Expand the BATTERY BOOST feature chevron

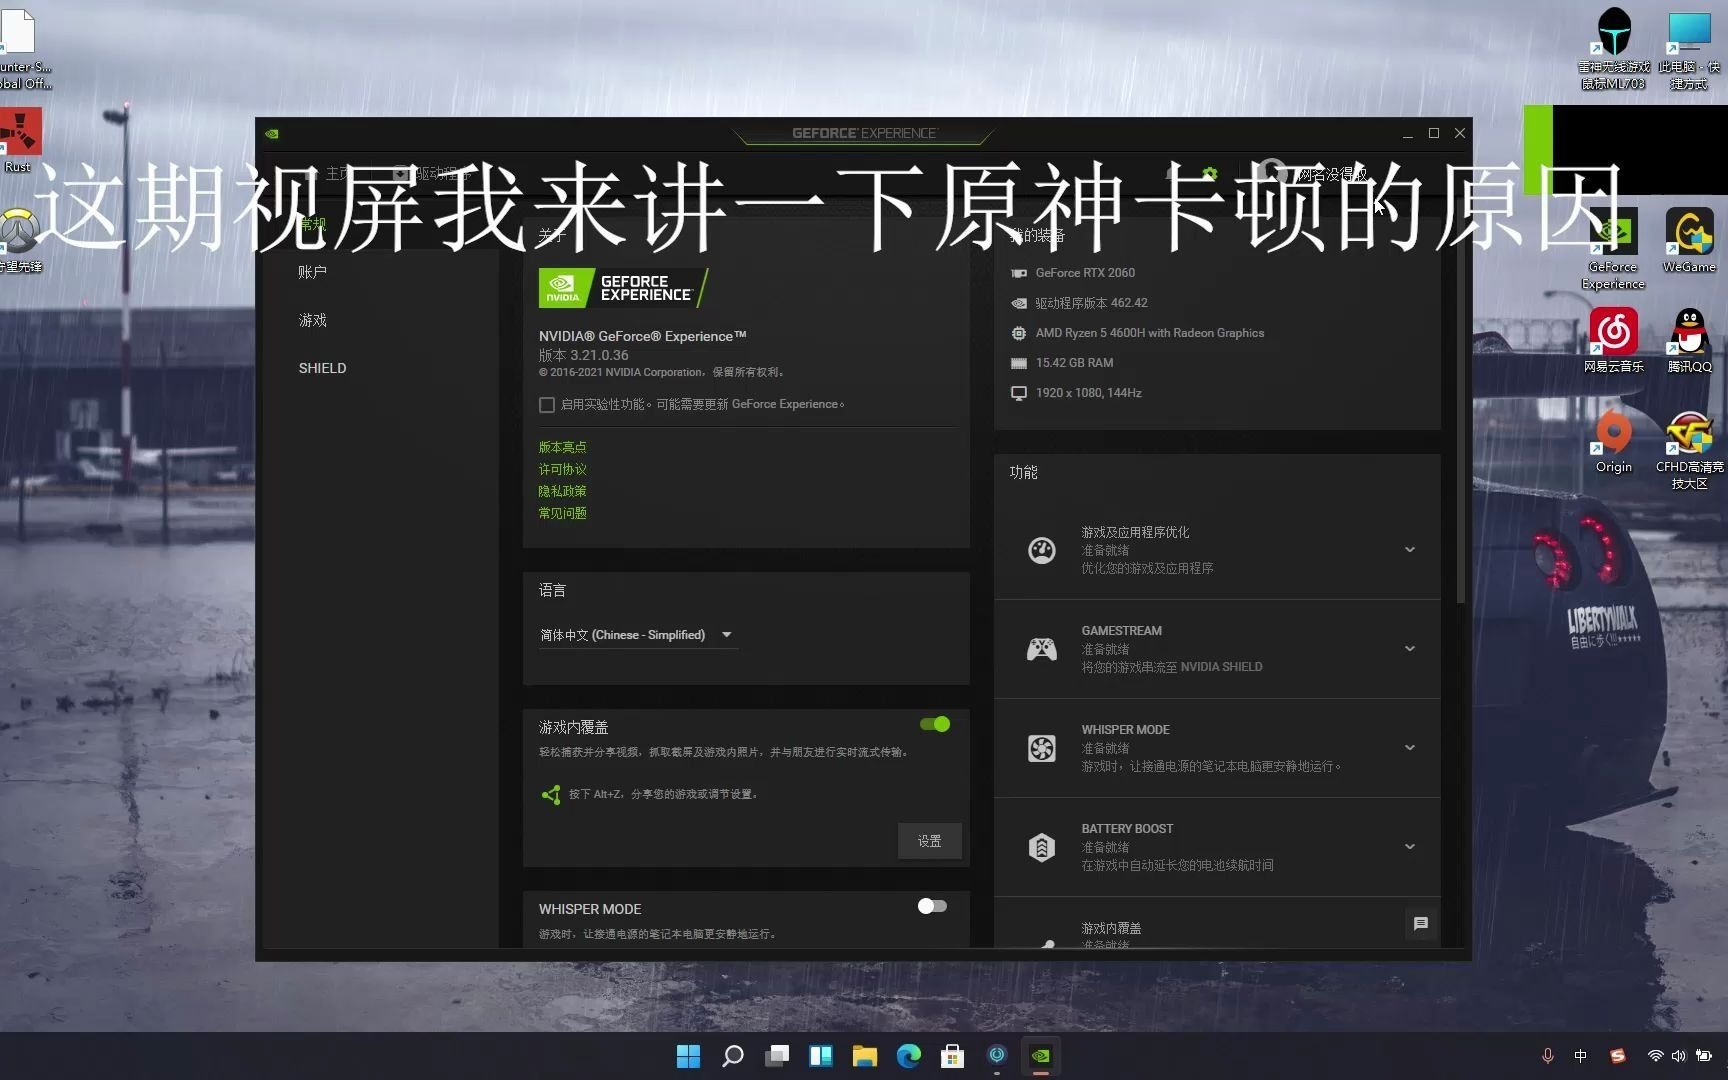tap(1410, 847)
